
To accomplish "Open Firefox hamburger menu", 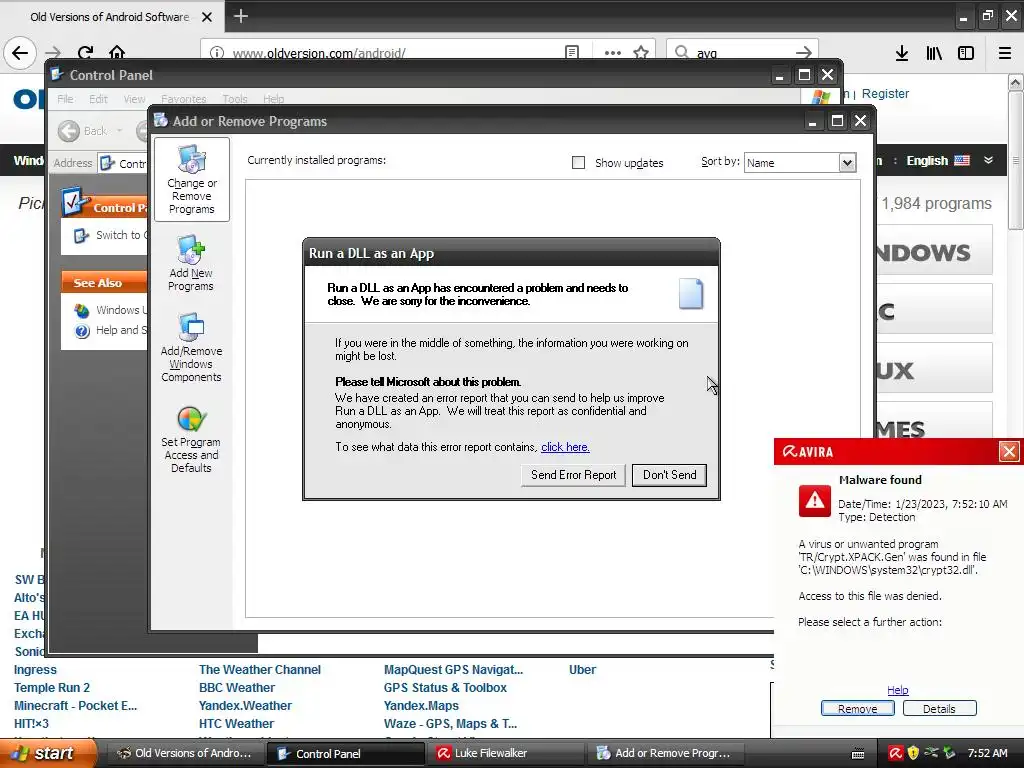I will pyautogui.click(x=1005, y=53).
